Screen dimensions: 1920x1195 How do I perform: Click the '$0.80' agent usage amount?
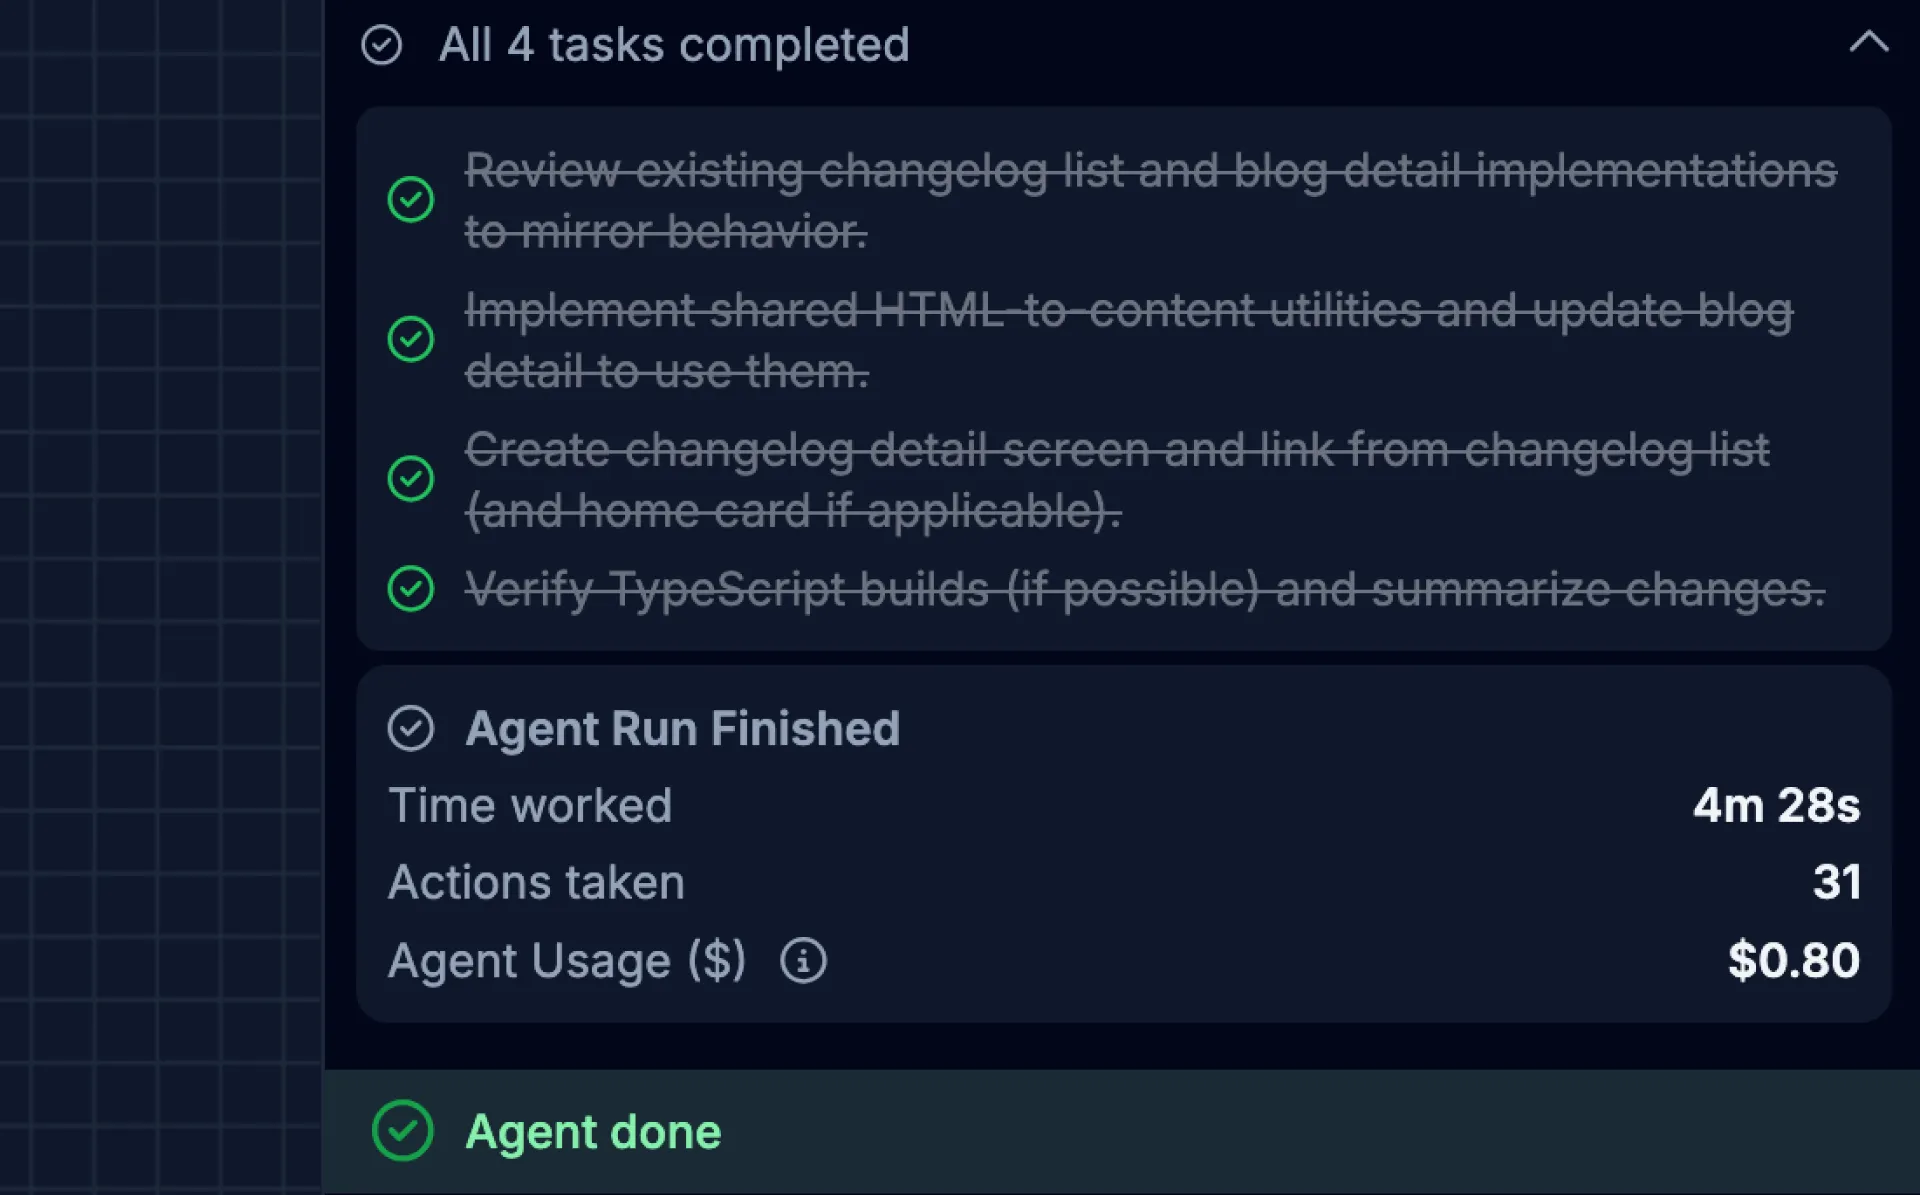[1793, 960]
